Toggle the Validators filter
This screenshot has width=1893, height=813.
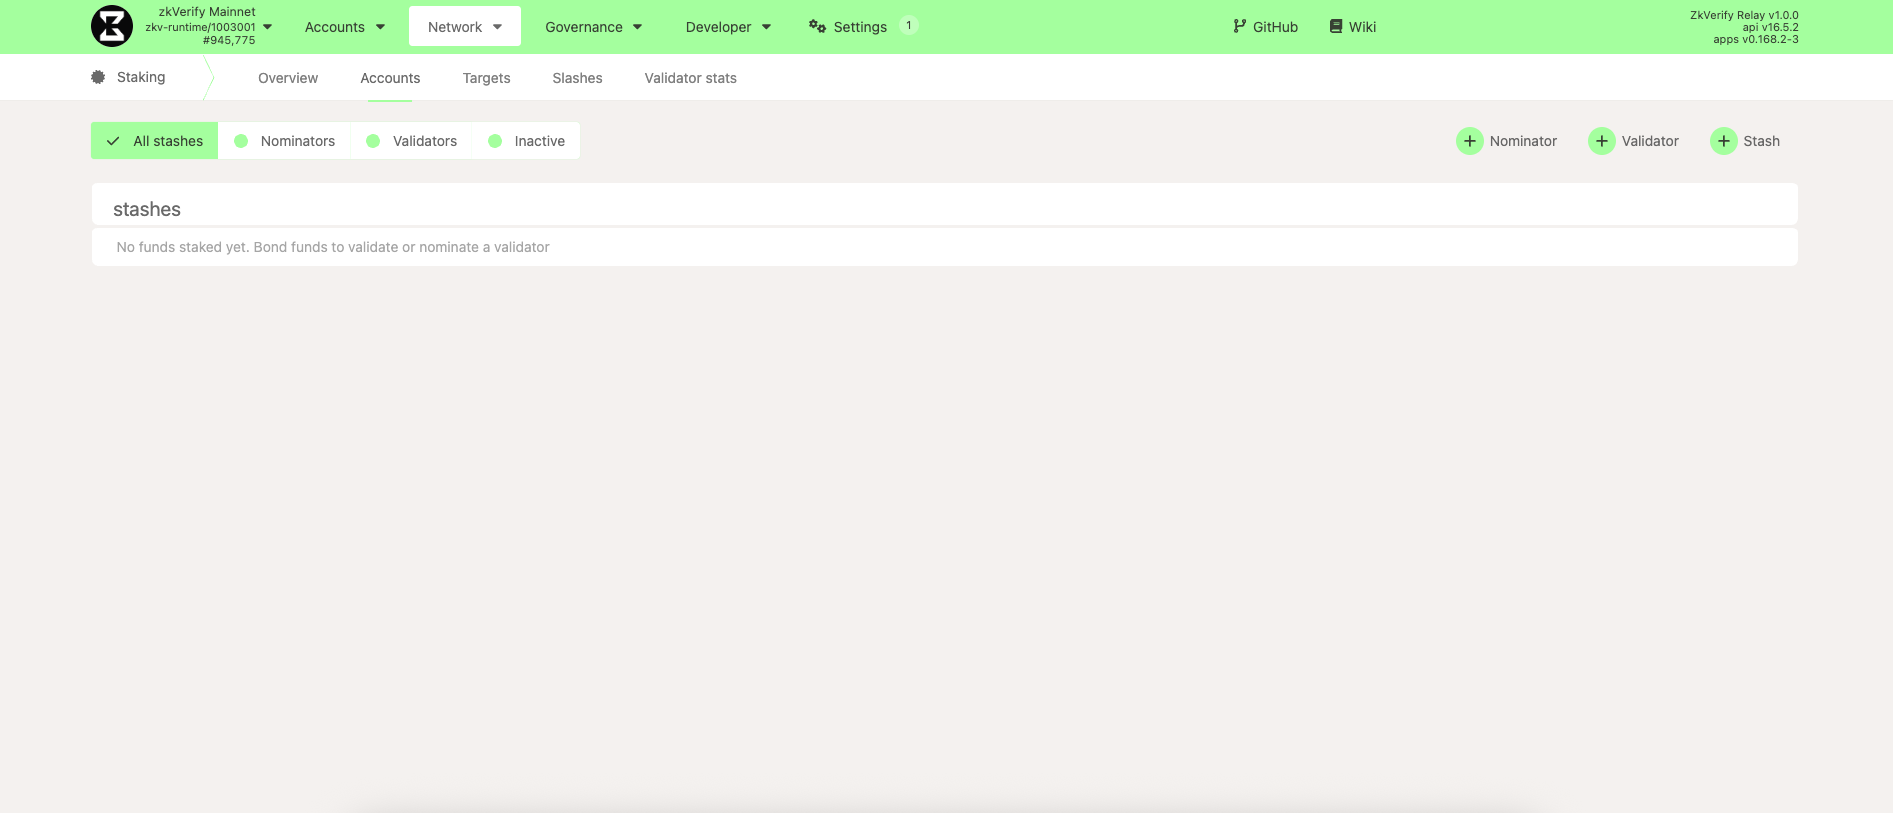[x=412, y=141]
